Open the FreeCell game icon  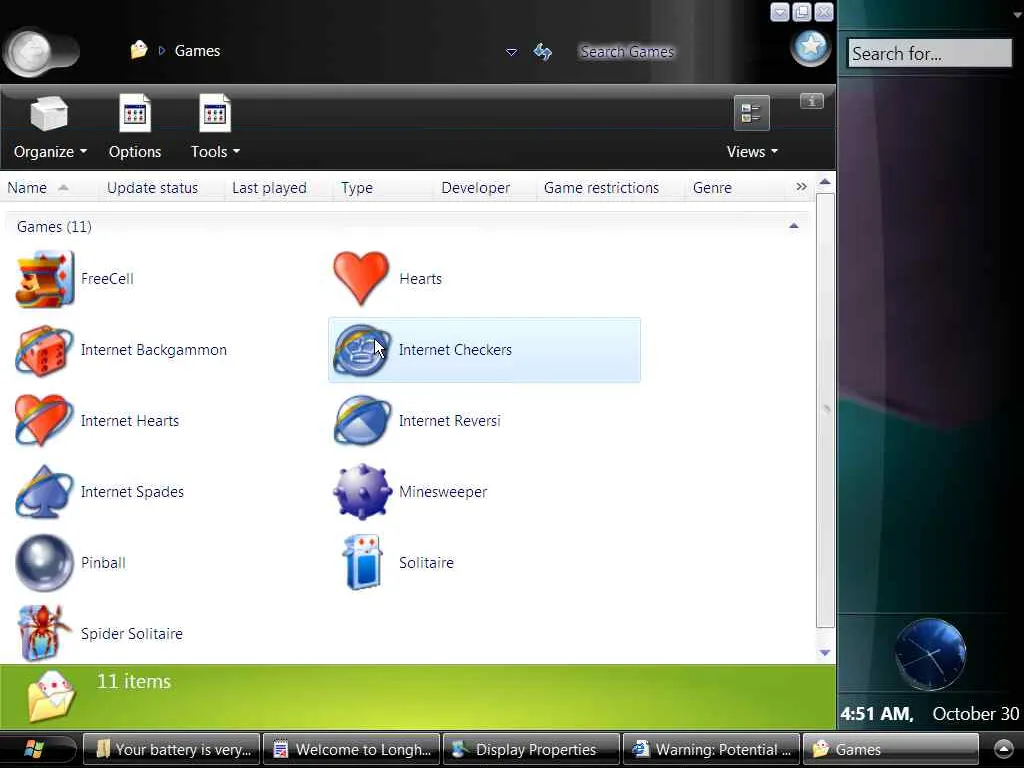tap(44, 279)
